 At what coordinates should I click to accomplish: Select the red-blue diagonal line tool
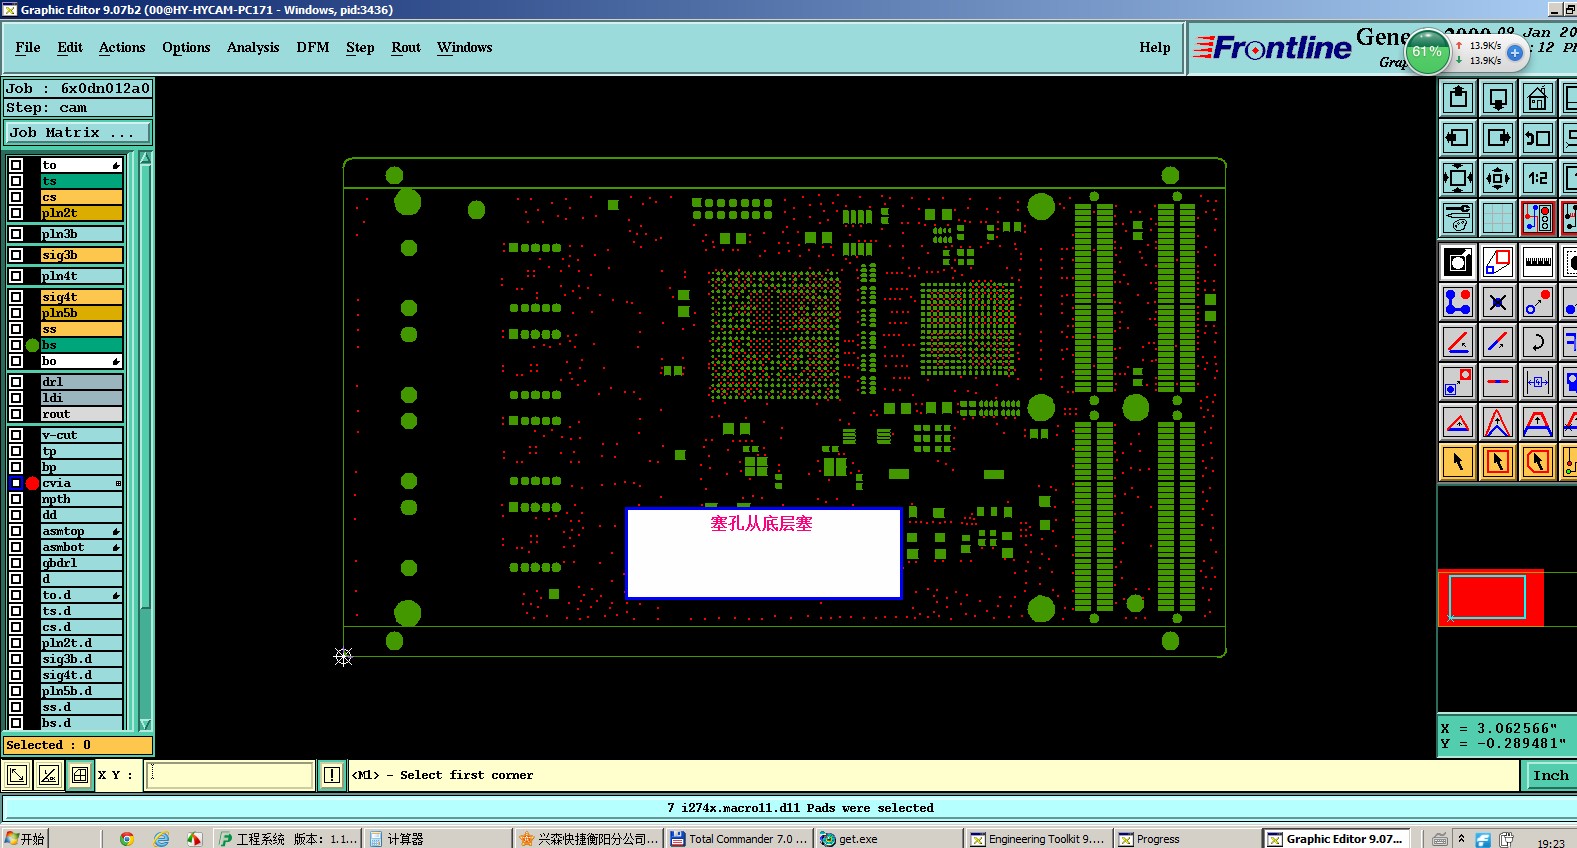coord(1498,342)
